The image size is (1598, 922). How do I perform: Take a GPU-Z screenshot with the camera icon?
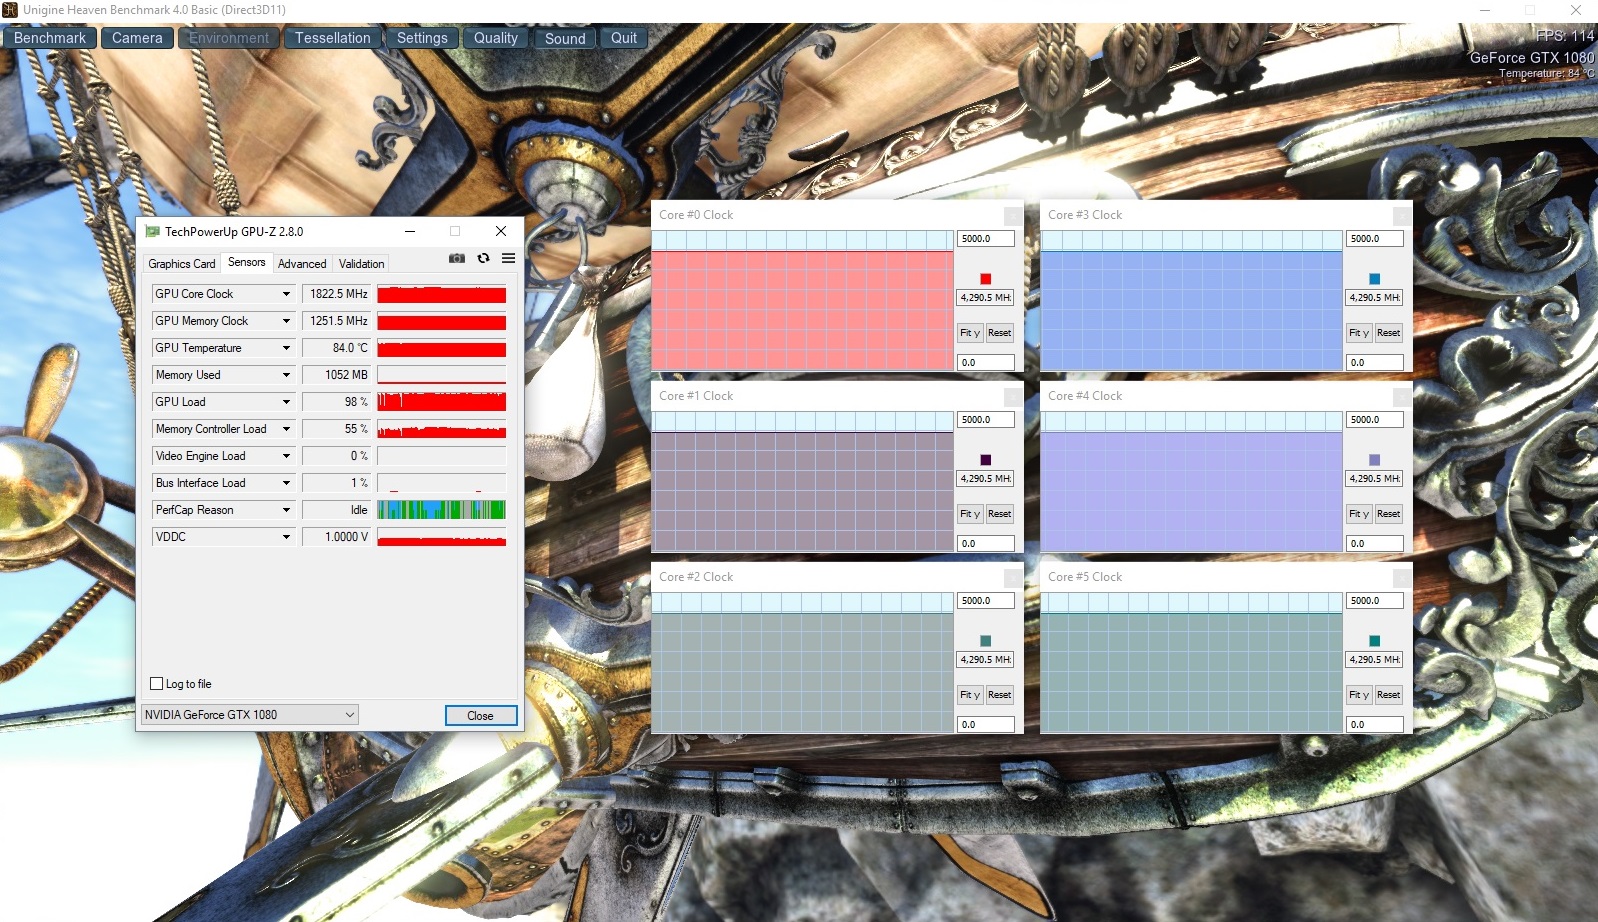point(457,258)
